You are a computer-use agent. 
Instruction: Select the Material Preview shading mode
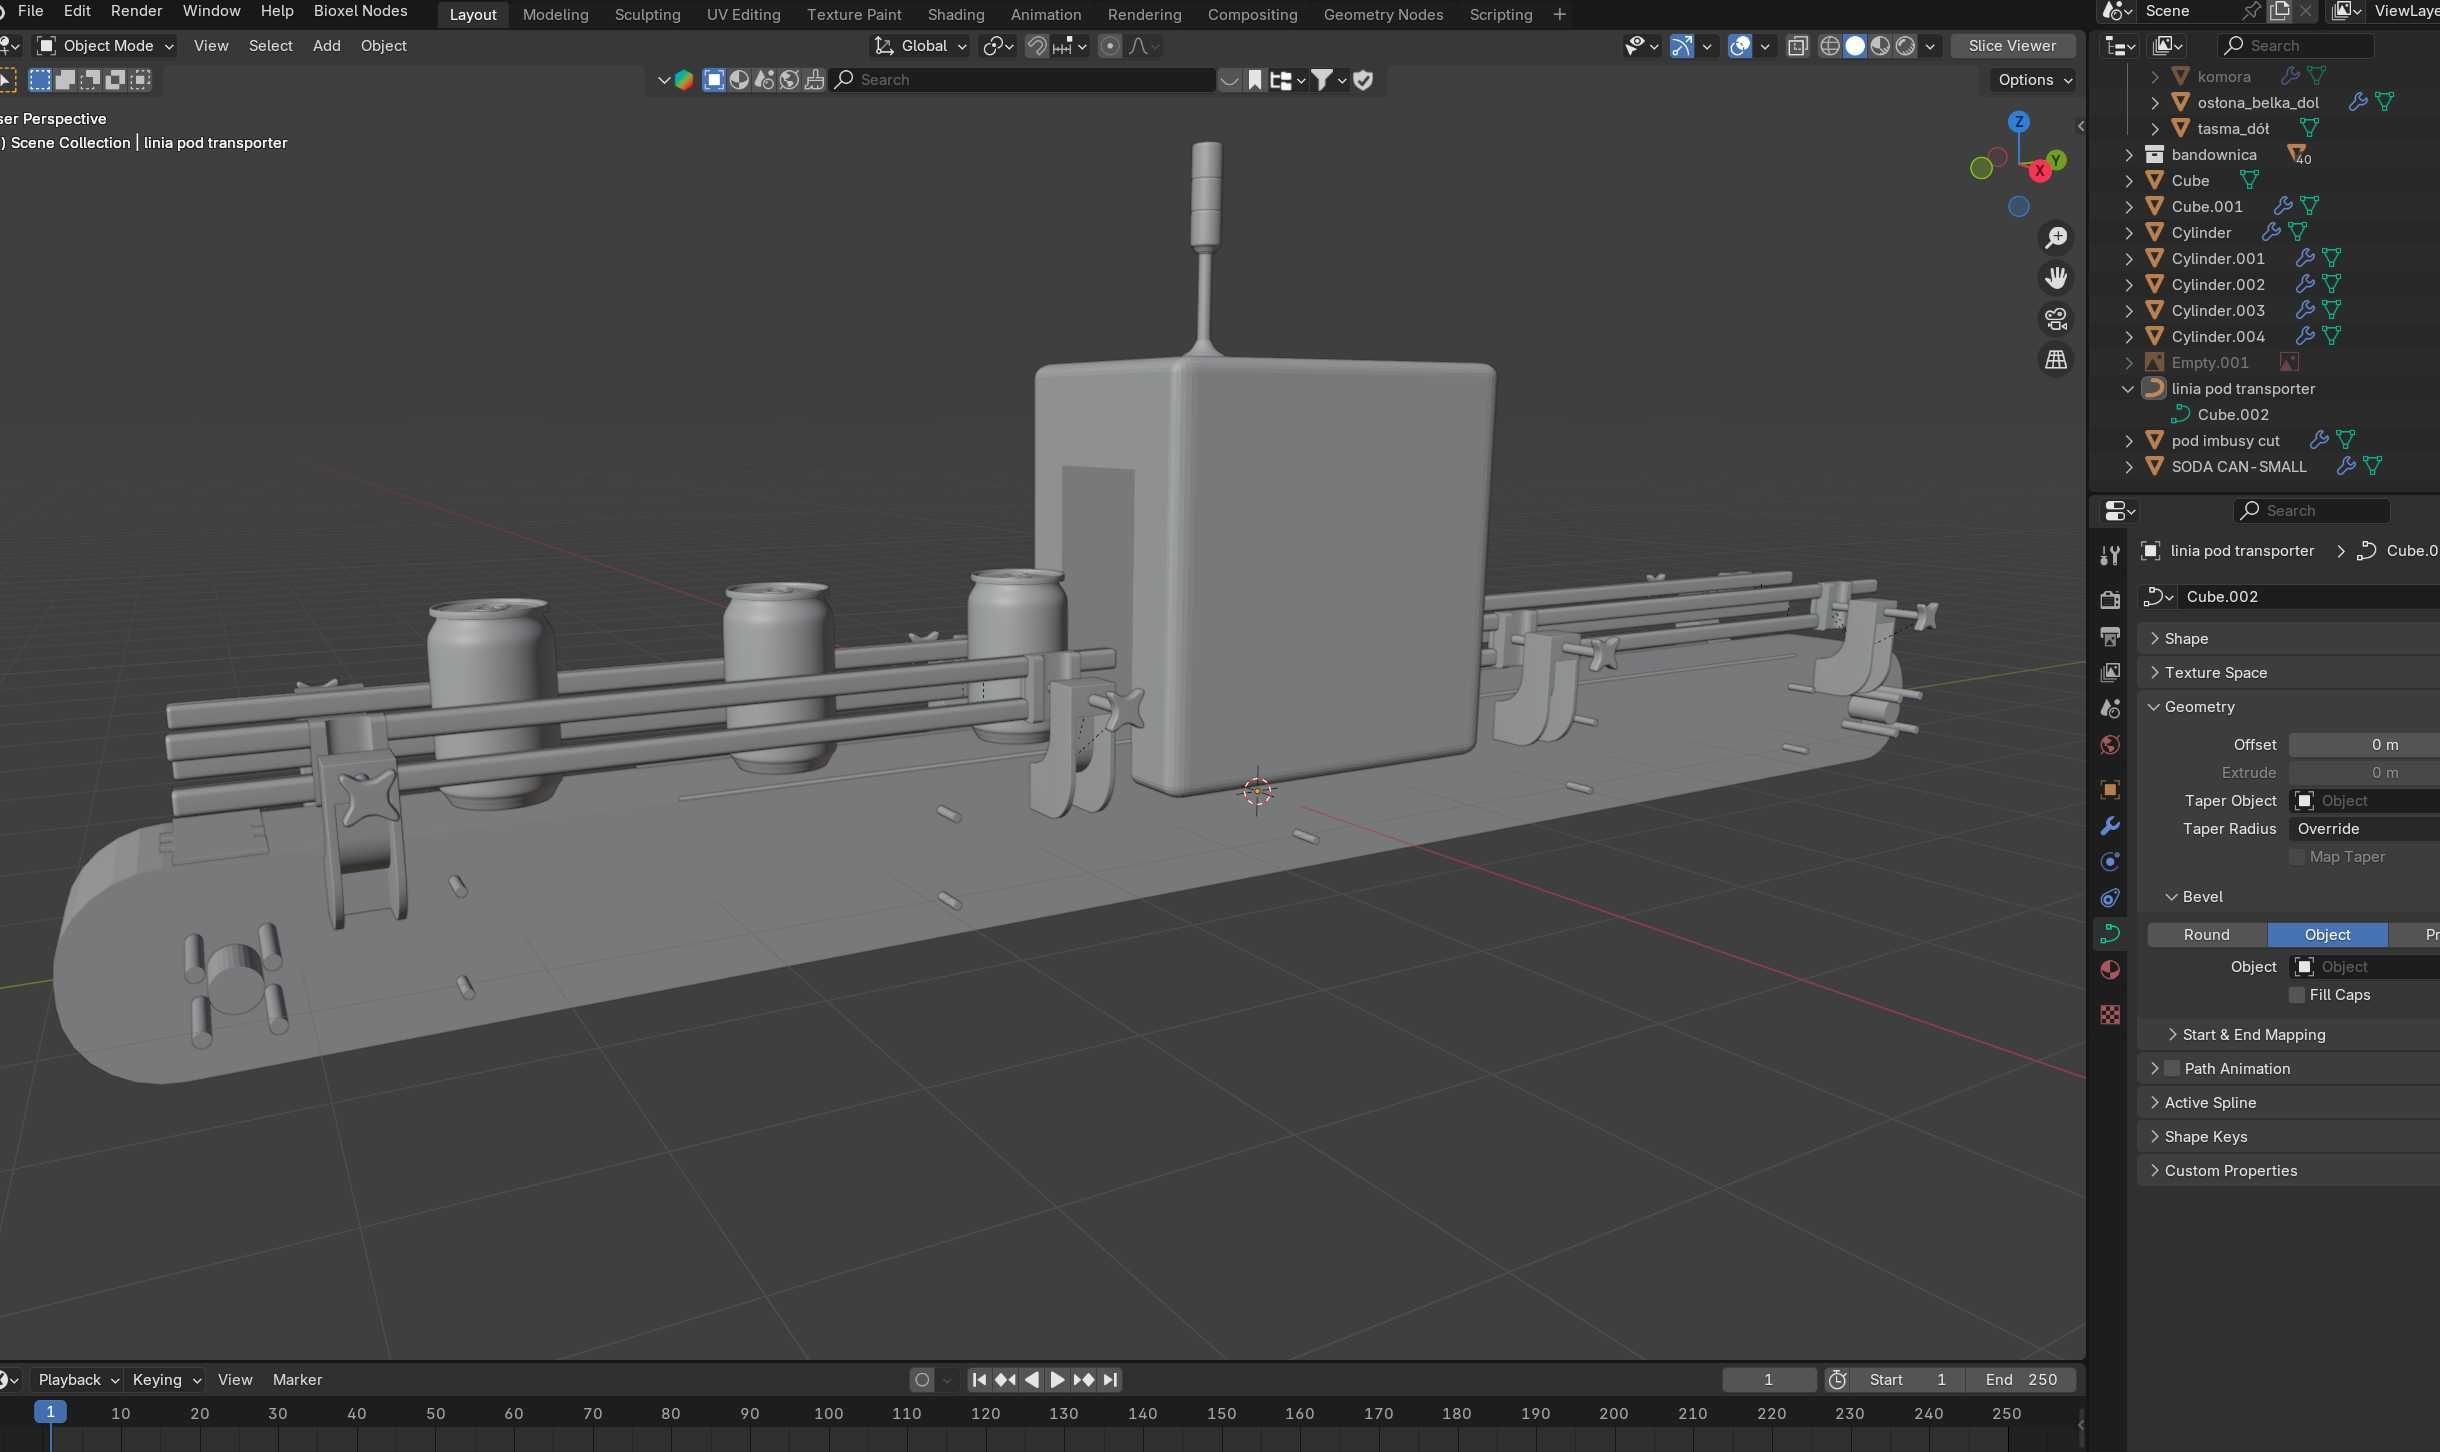coord(1880,46)
